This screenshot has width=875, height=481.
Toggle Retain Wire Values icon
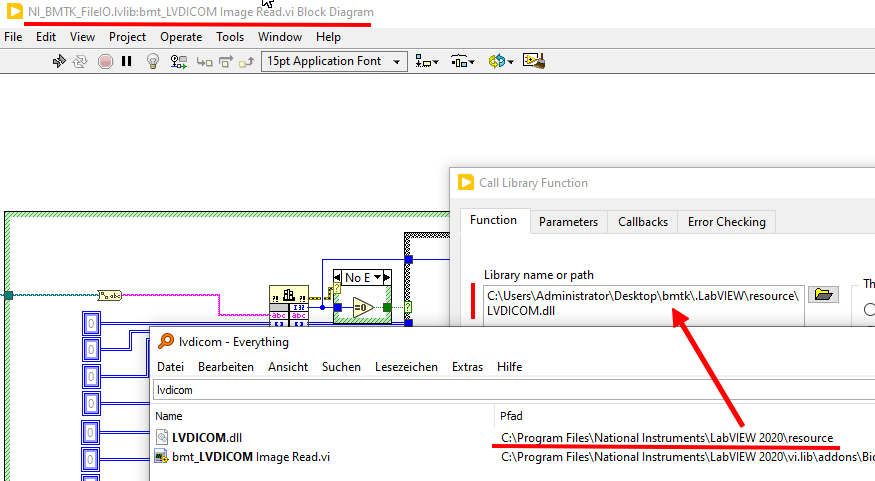[179, 61]
